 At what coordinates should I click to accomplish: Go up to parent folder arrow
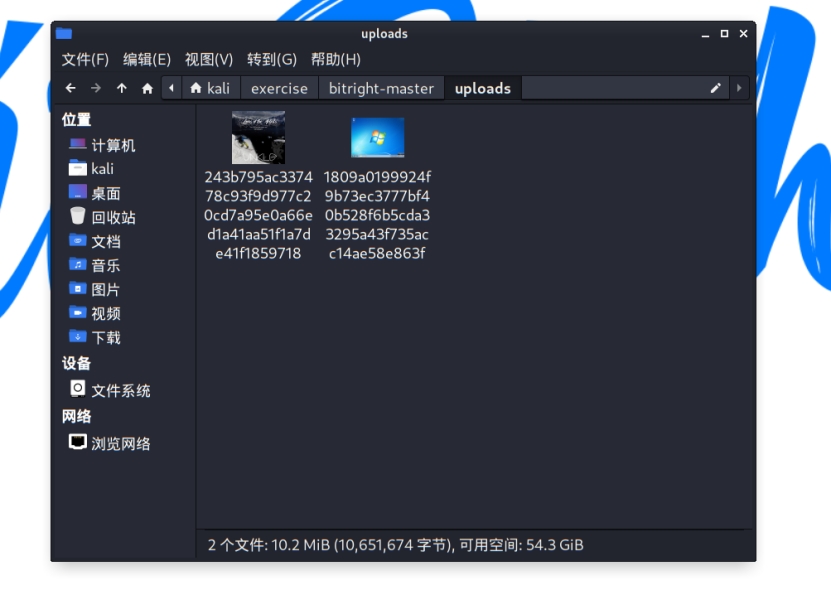[x=122, y=88]
